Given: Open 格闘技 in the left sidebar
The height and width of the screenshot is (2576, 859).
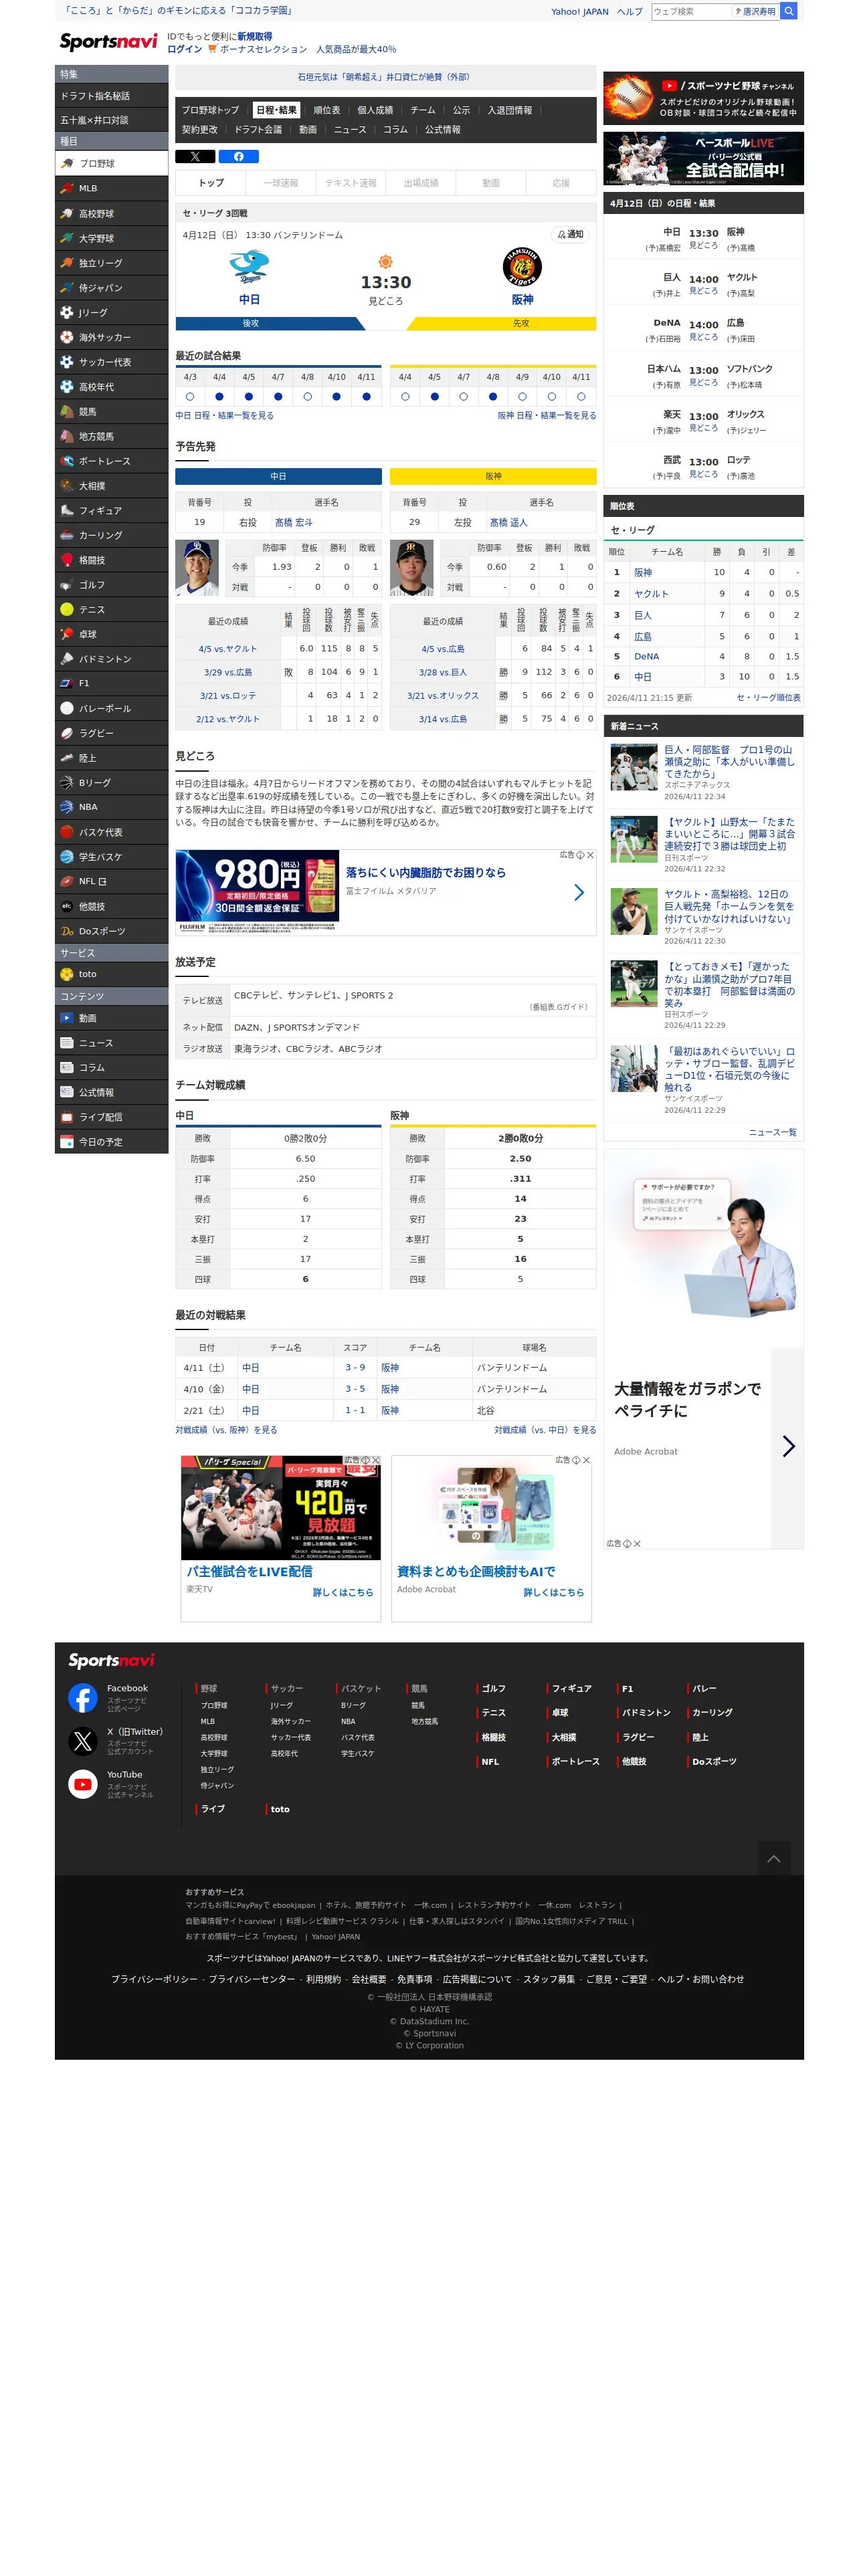Looking at the screenshot, I should pyautogui.click(x=111, y=560).
